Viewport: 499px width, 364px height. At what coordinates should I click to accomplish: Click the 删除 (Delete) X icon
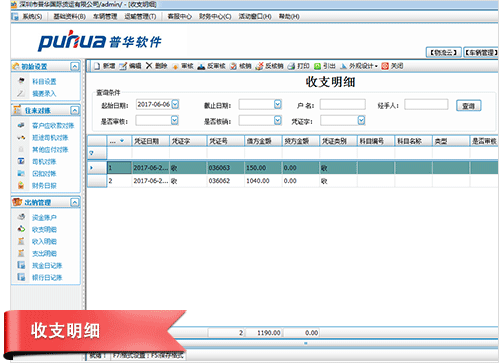tap(149, 66)
